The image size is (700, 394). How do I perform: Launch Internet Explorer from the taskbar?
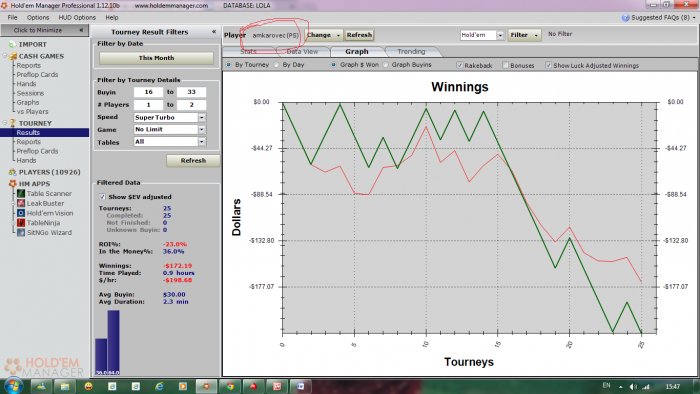click(159, 386)
